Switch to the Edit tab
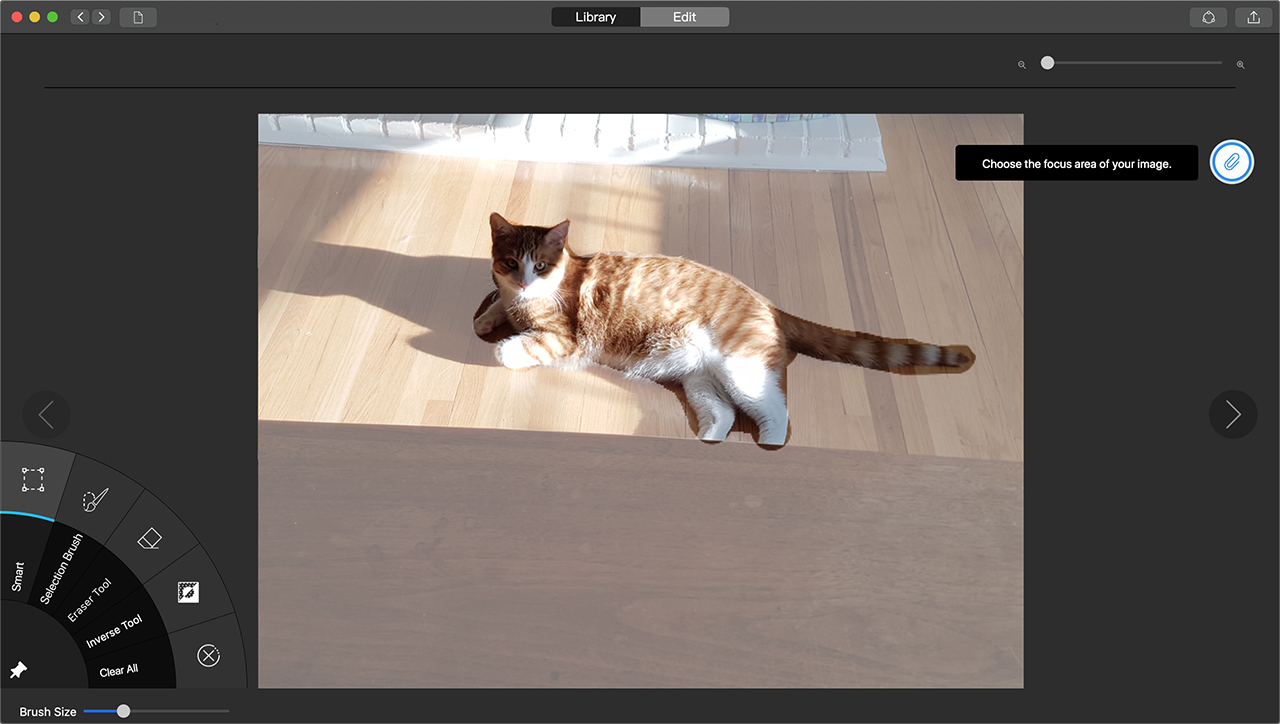Image resolution: width=1280 pixels, height=724 pixels. pos(685,17)
